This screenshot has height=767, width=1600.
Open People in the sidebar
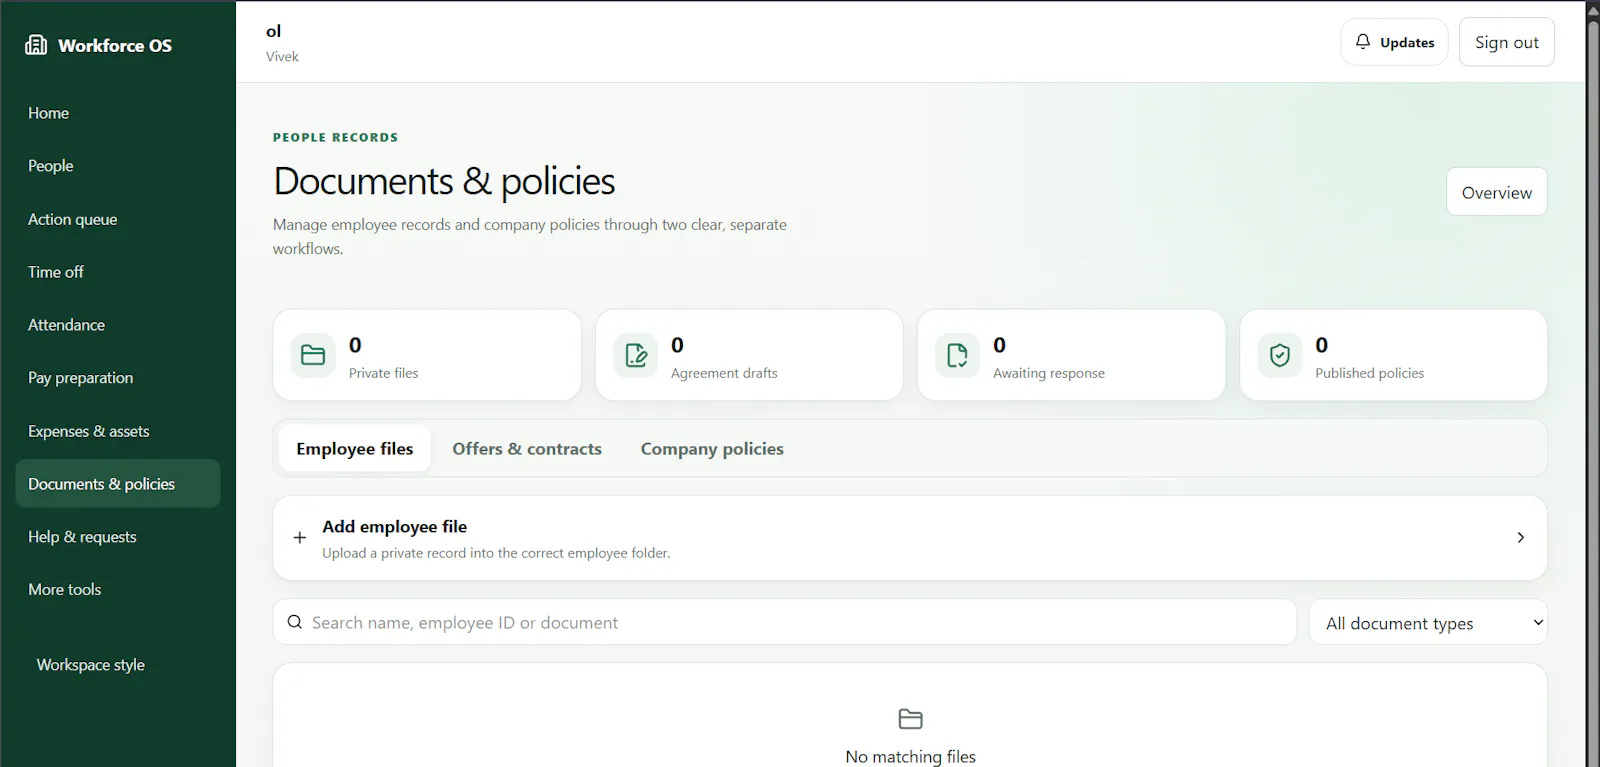[x=118, y=166]
